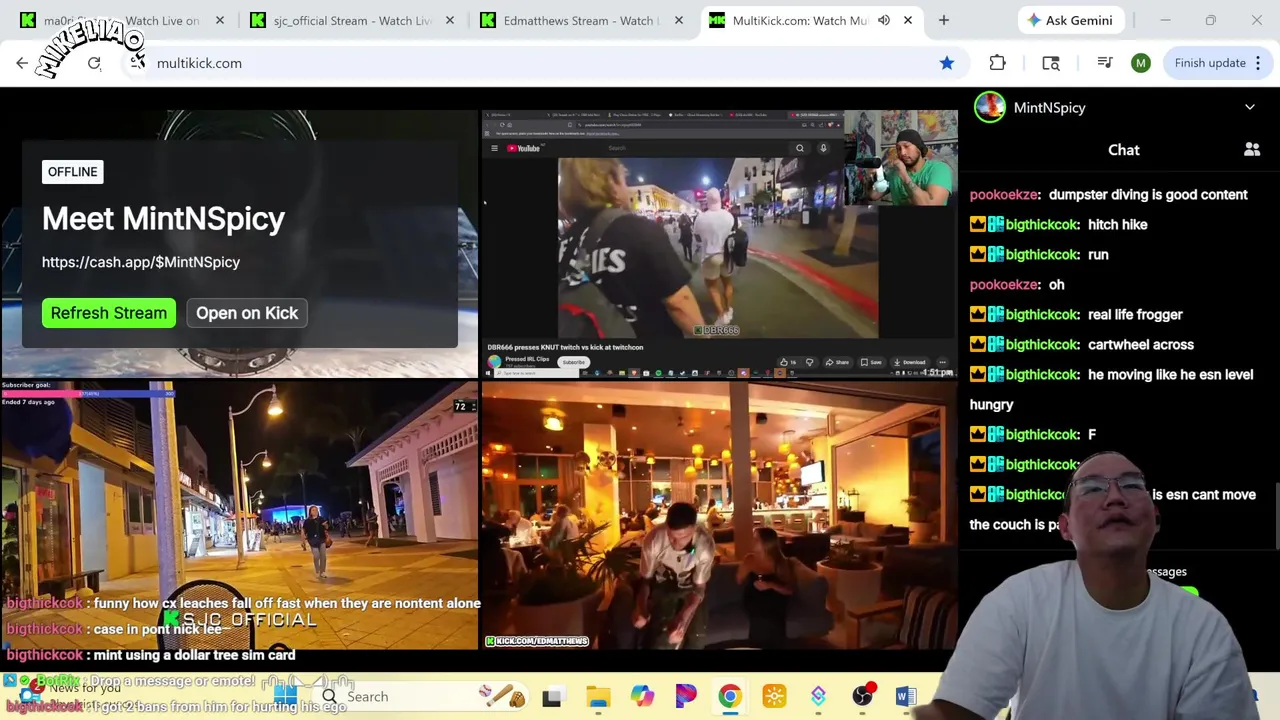Click the Refresh Stream button
The width and height of the screenshot is (1280, 720).
[x=109, y=313]
